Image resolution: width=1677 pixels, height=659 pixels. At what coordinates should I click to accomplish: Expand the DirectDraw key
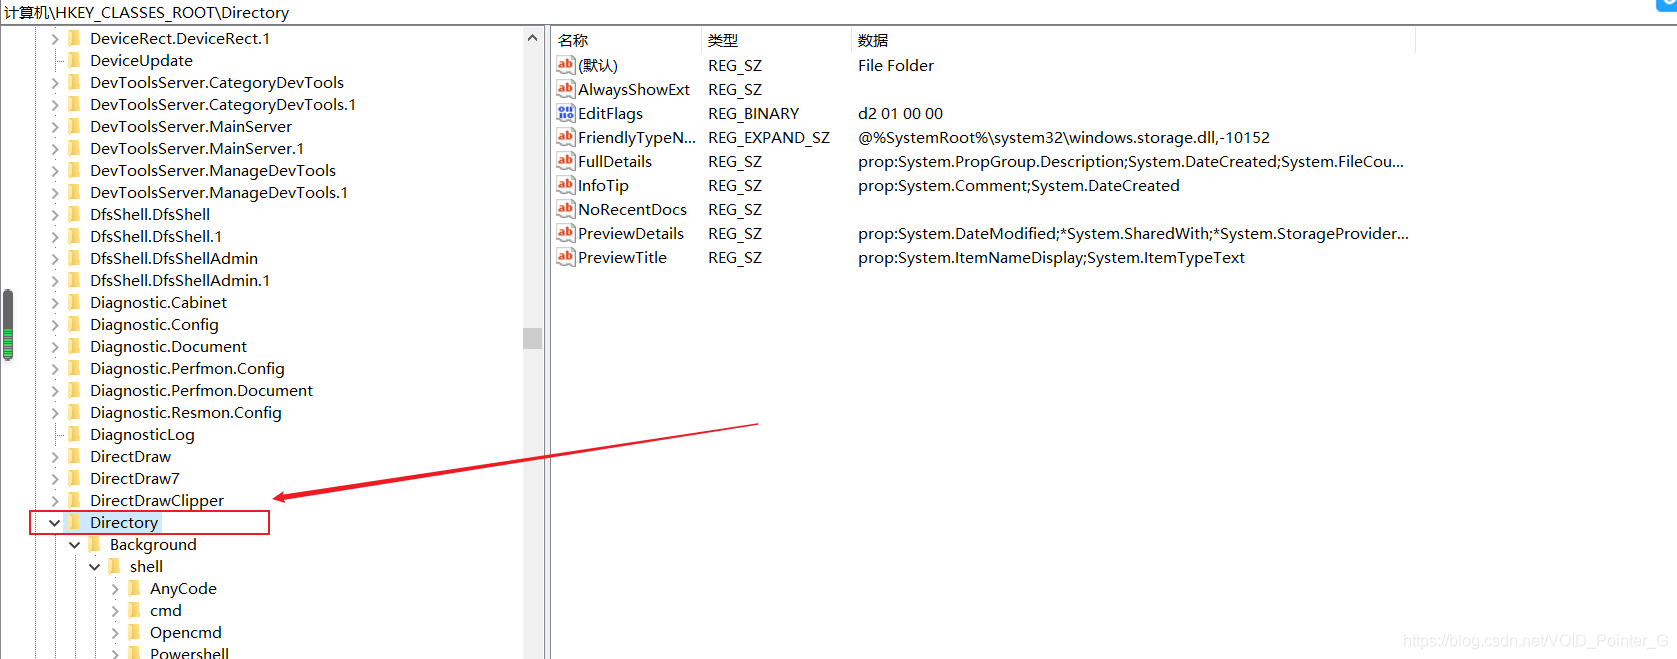pos(55,457)
